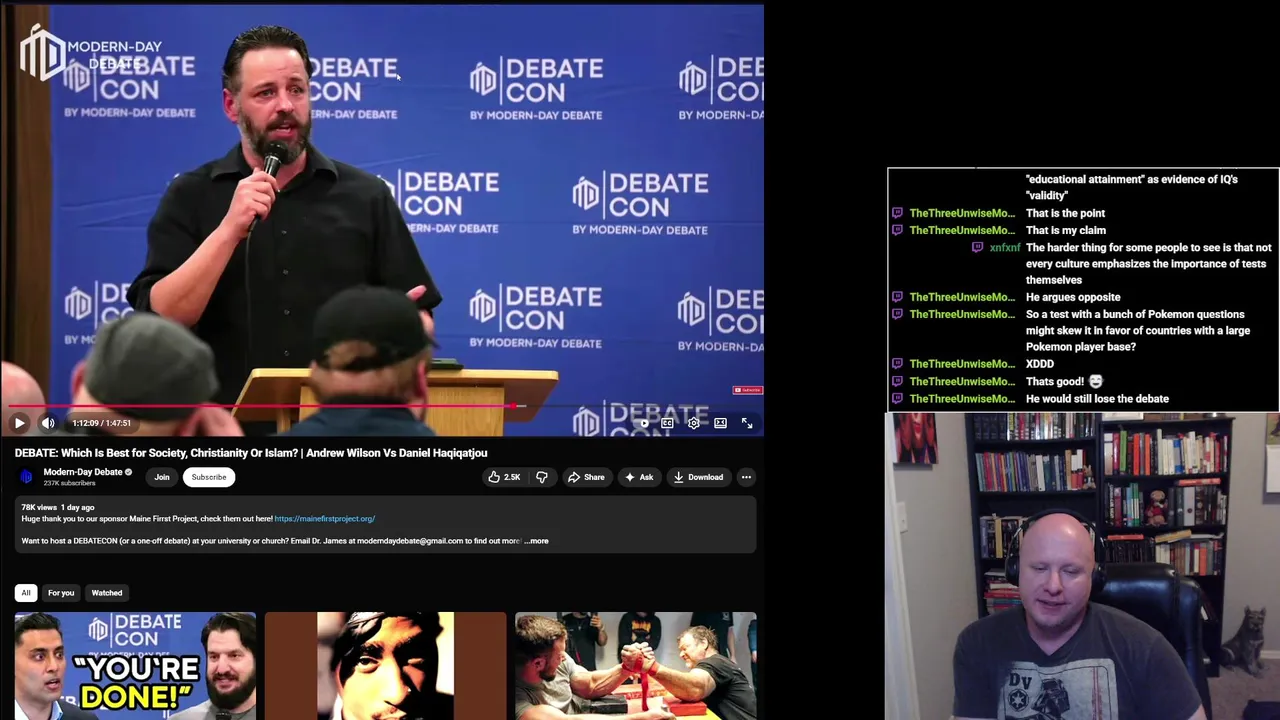Select the Watched filter chip

(x=107, y=593)
